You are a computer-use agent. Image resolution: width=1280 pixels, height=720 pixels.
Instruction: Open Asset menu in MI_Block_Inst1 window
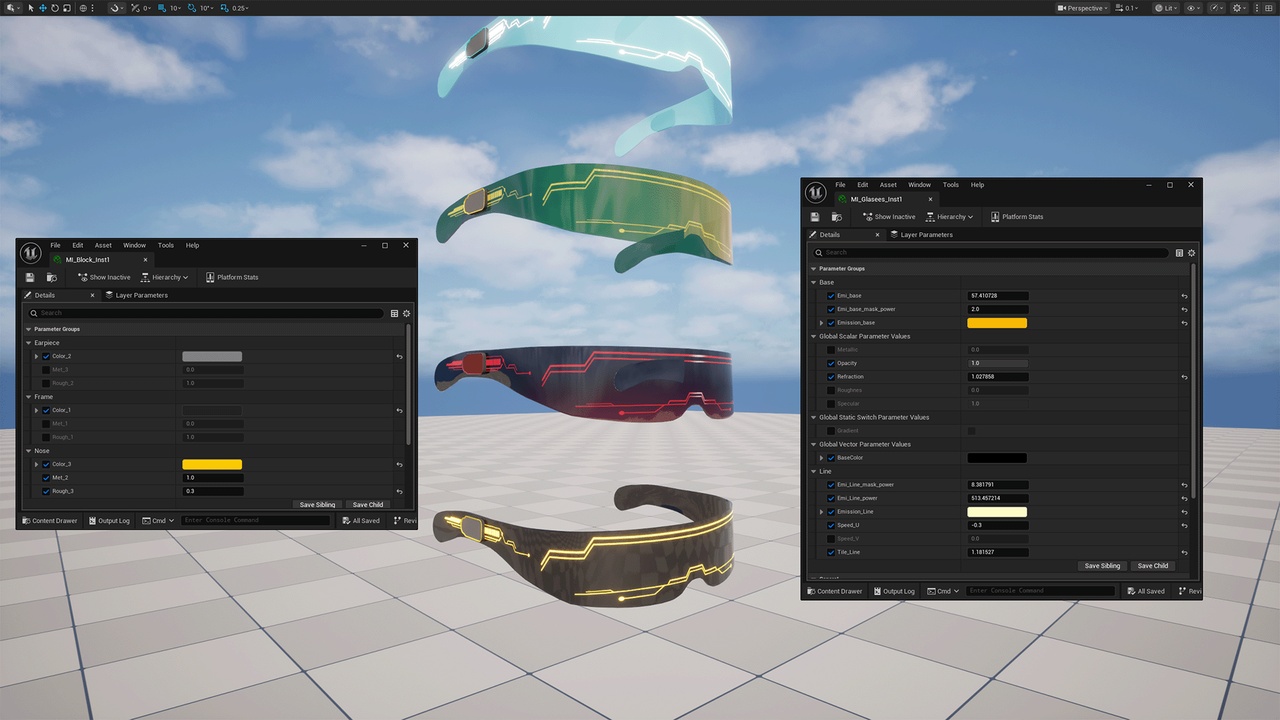[103, 245]
